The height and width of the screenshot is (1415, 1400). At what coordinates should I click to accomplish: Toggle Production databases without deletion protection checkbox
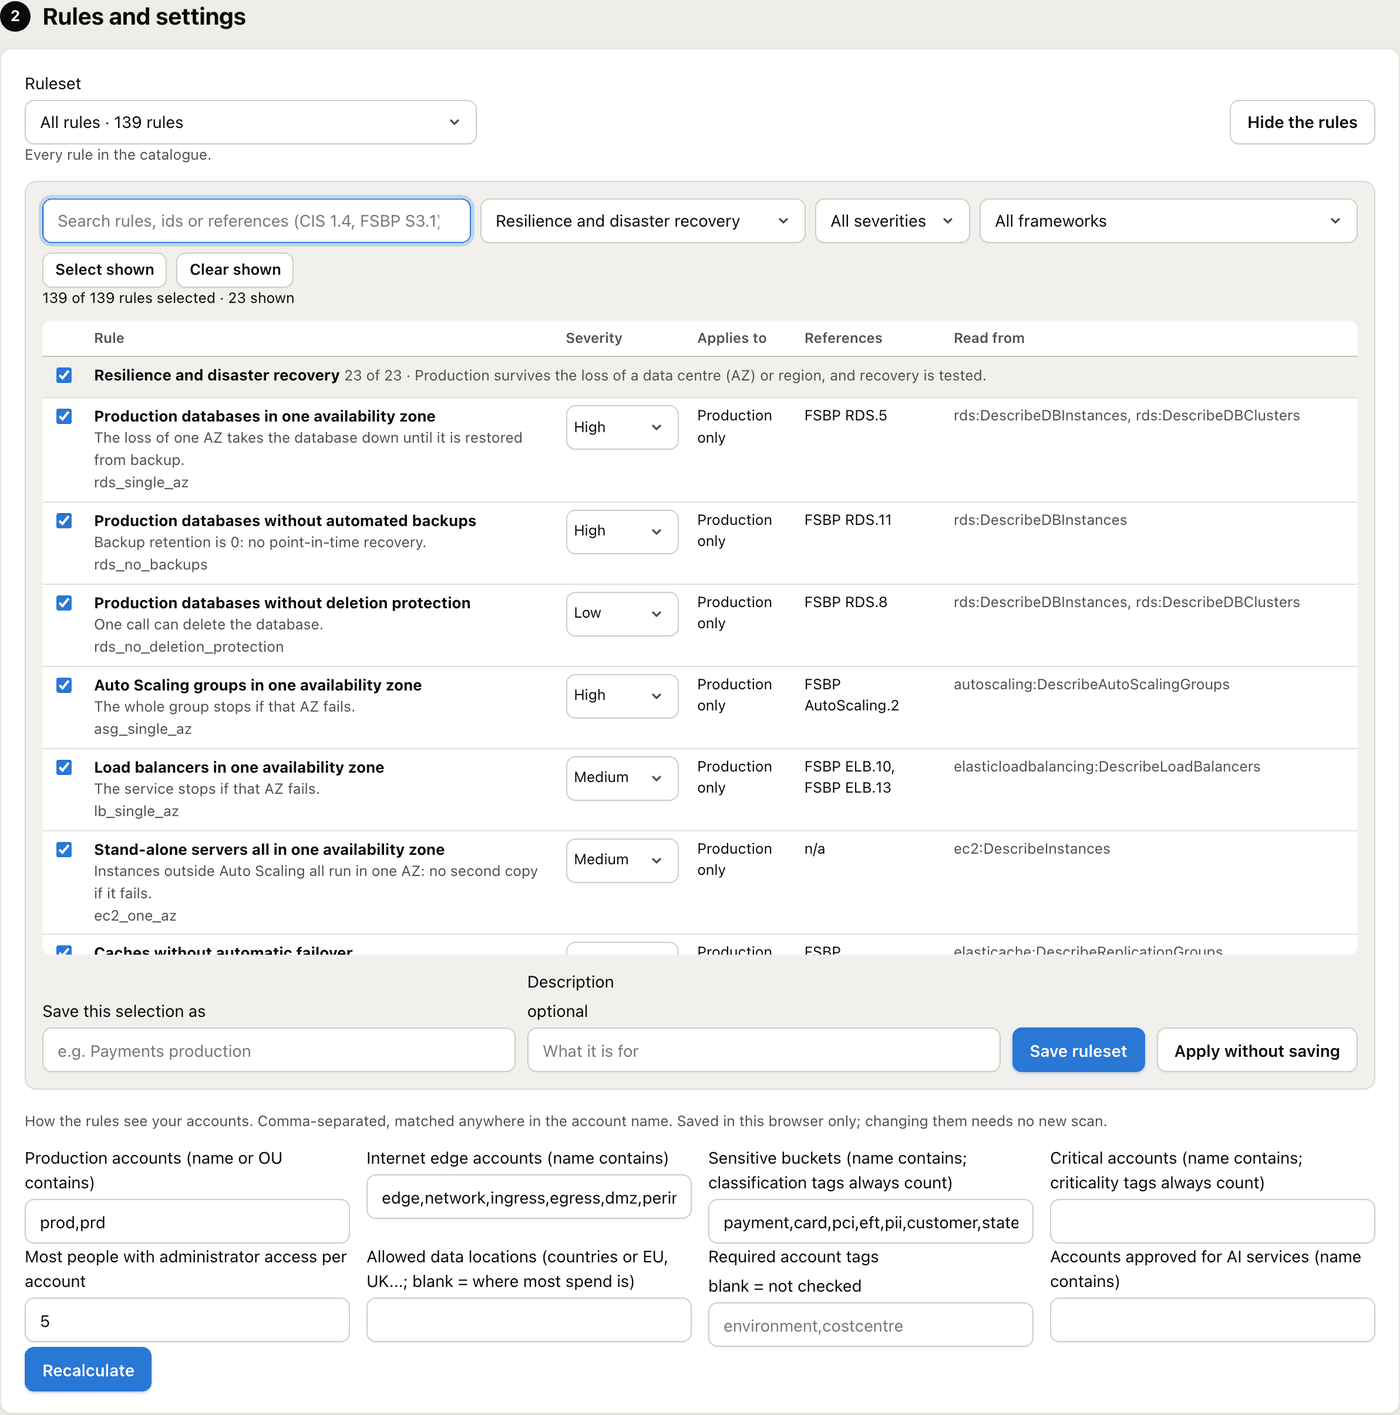pyautogui.click(x=64, y=602)
